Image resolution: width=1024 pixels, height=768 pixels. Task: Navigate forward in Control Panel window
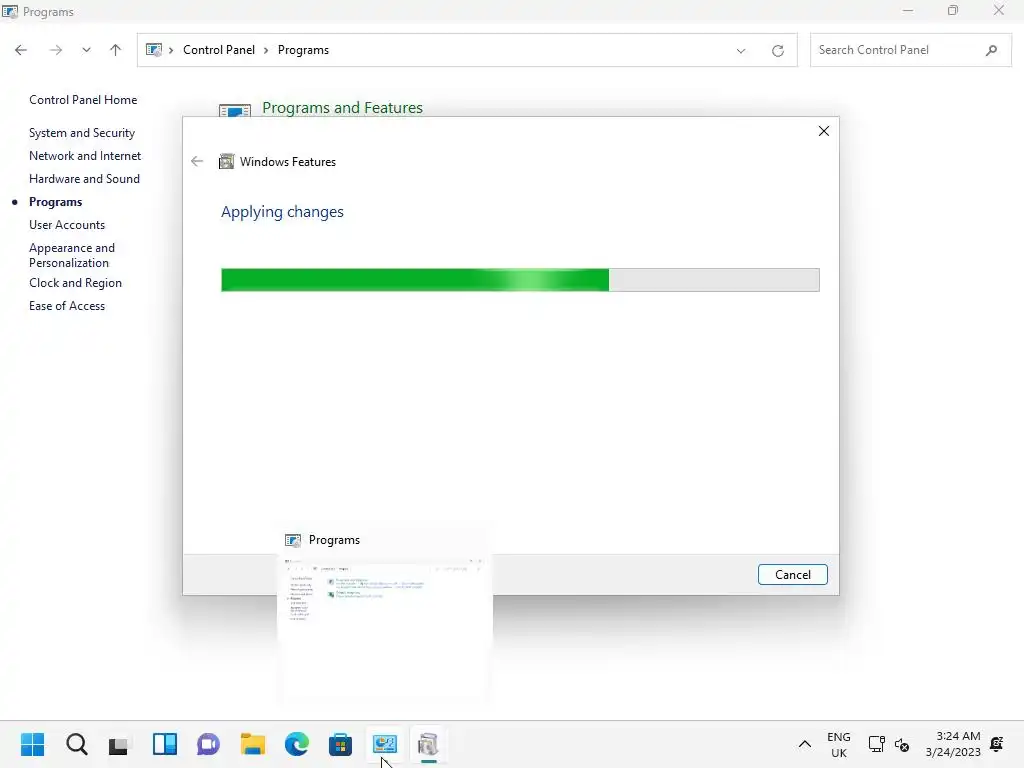click(56, 50)
